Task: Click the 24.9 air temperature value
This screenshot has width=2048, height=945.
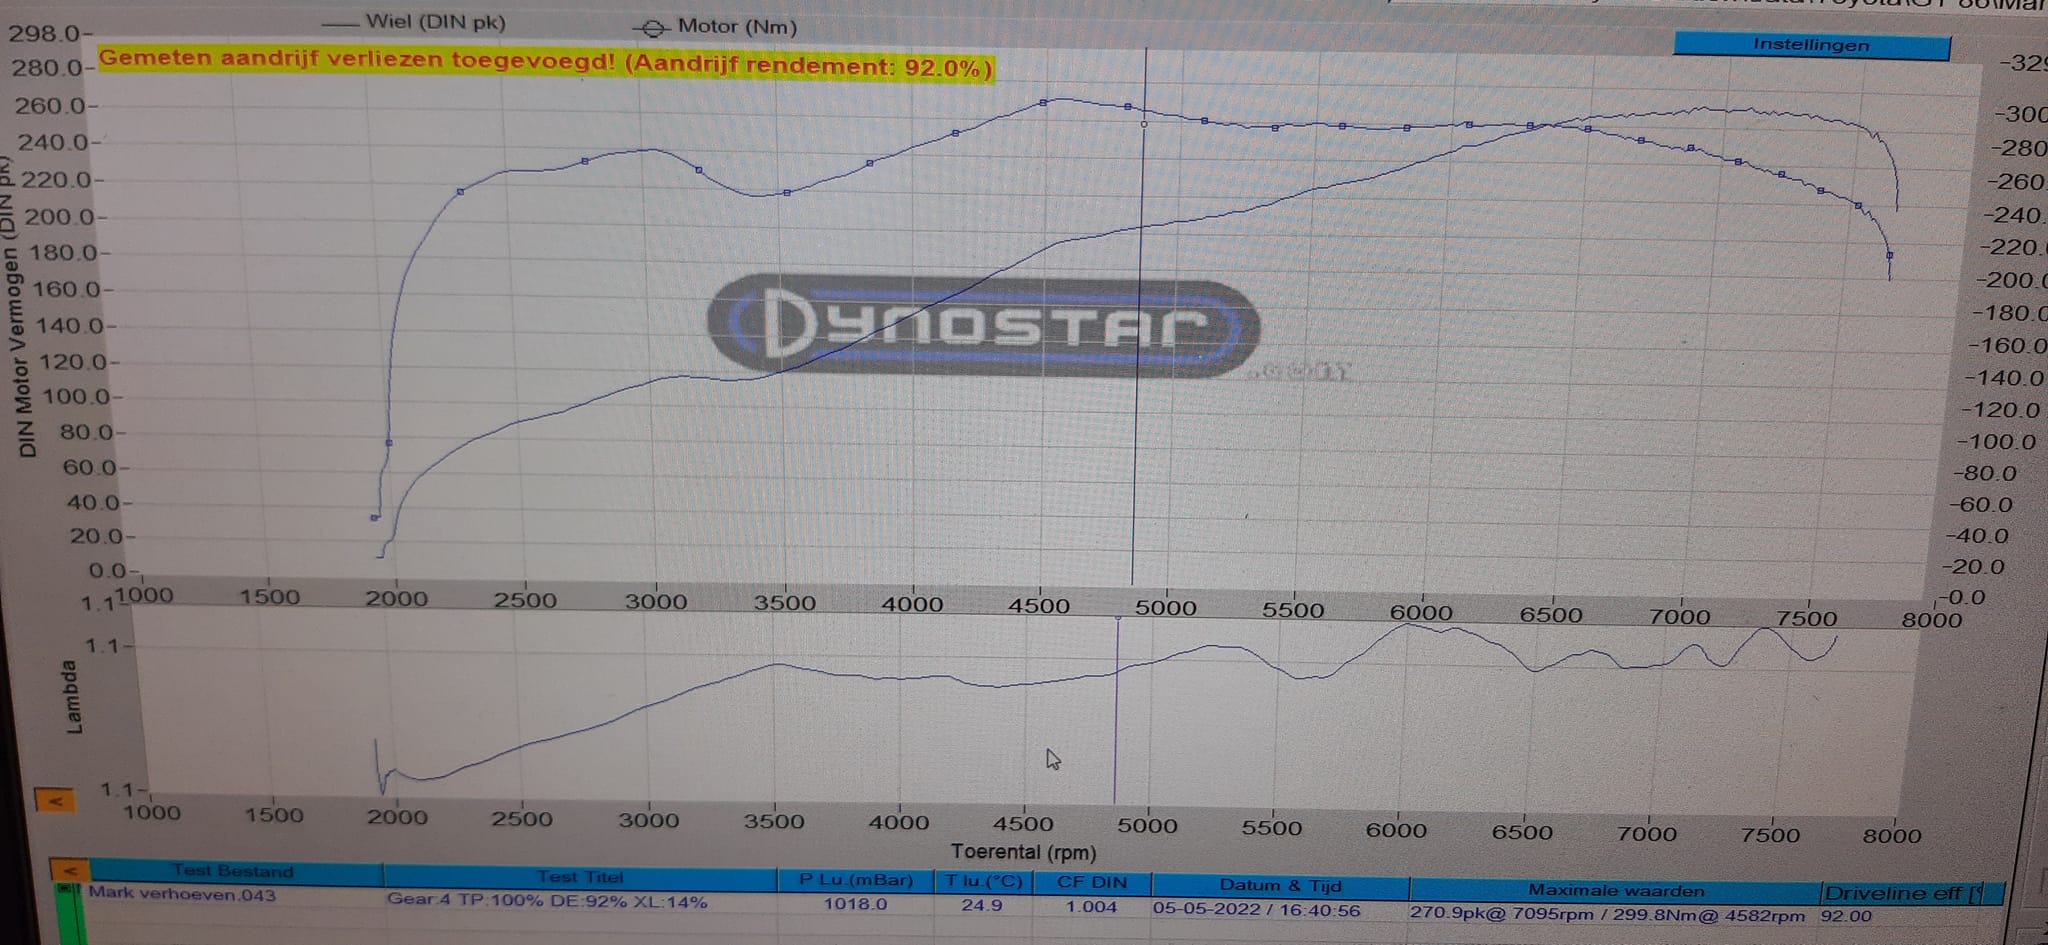Action: (x=982, y=904)
